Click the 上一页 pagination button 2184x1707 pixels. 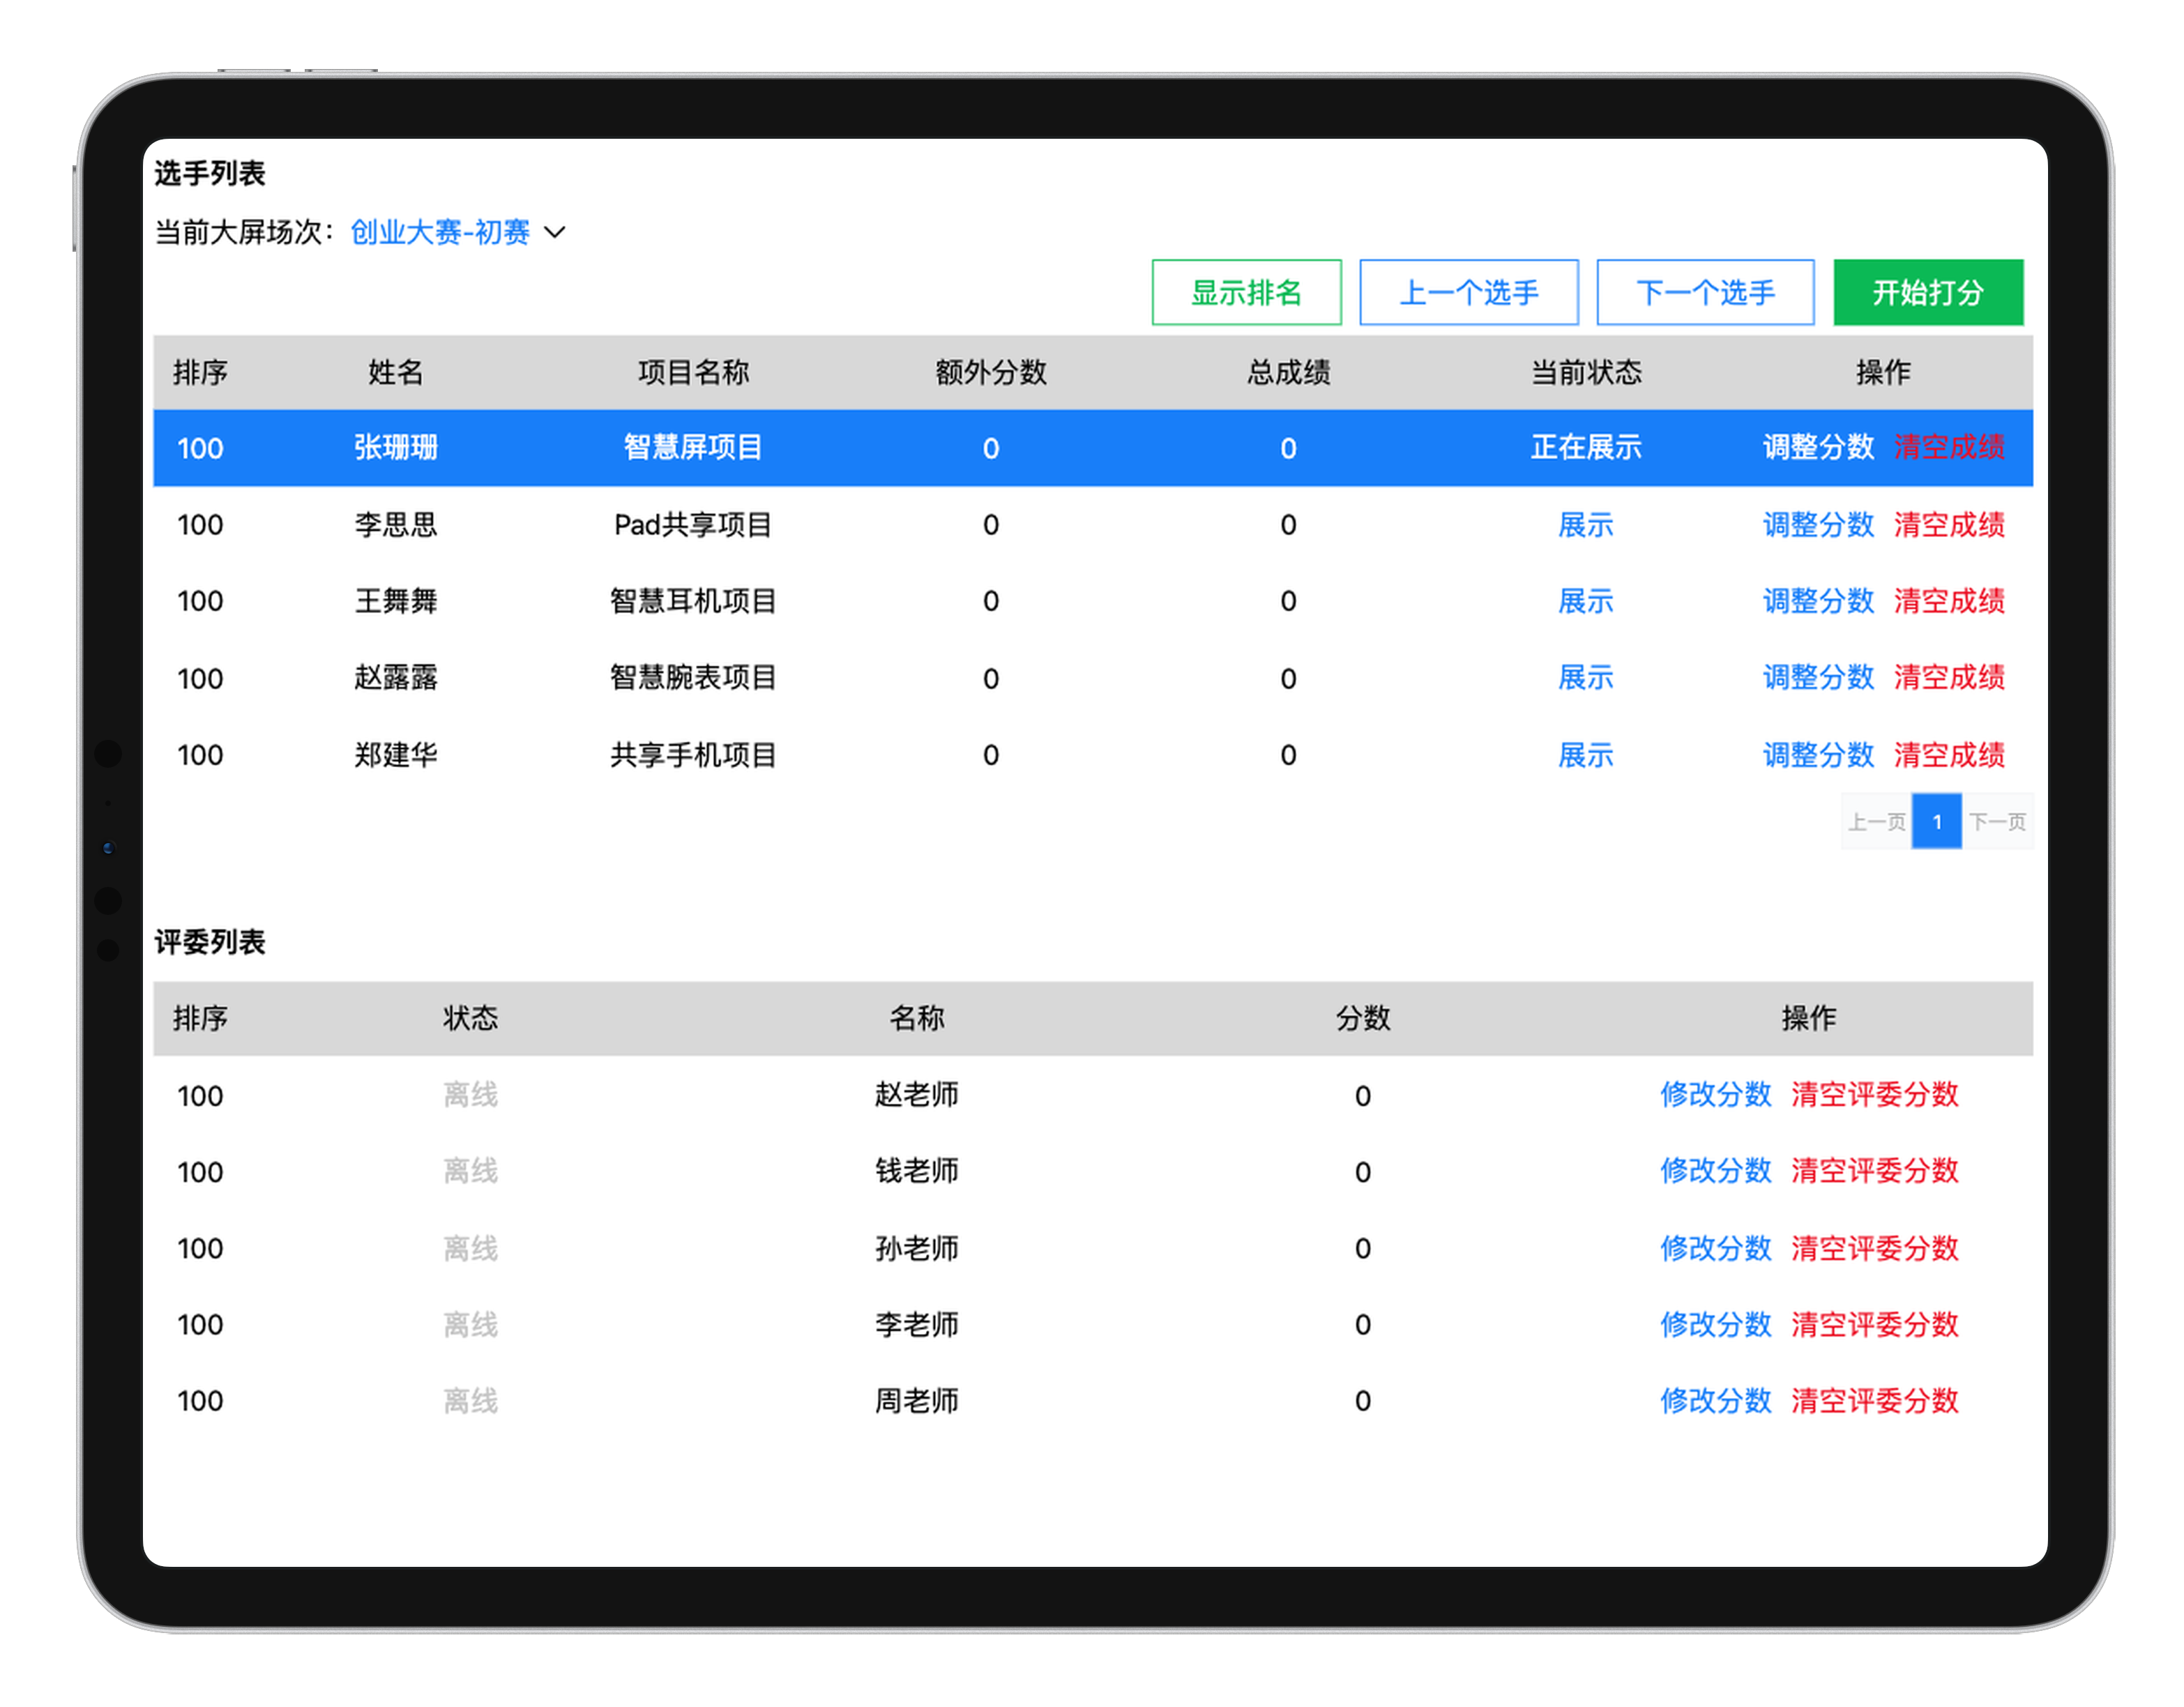pos(1876,822)
